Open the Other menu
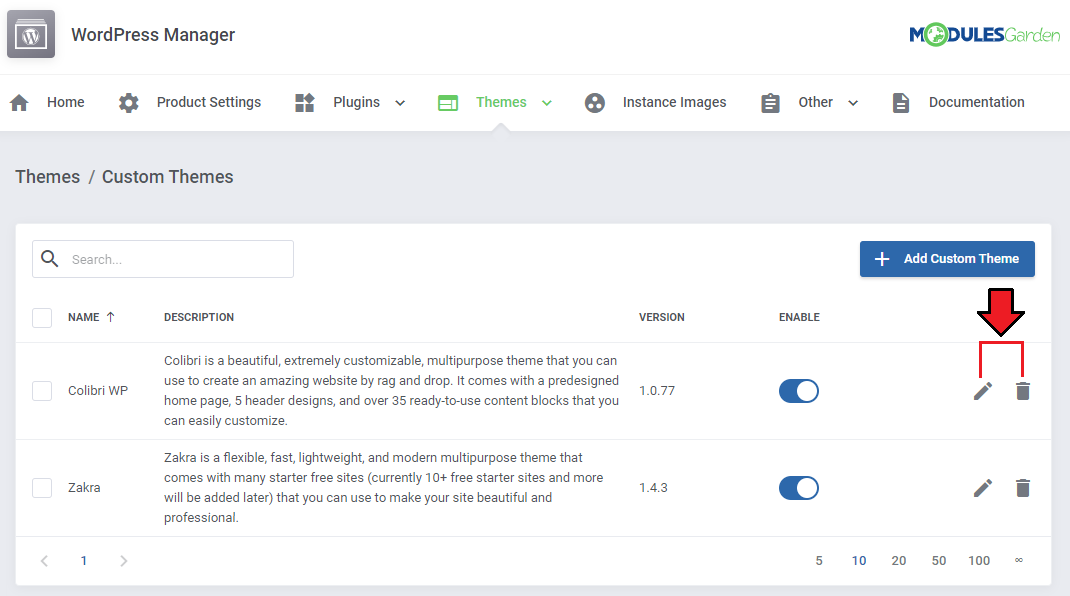The image size is (1070, 596). pyautogui.click(x=815, y=102)
